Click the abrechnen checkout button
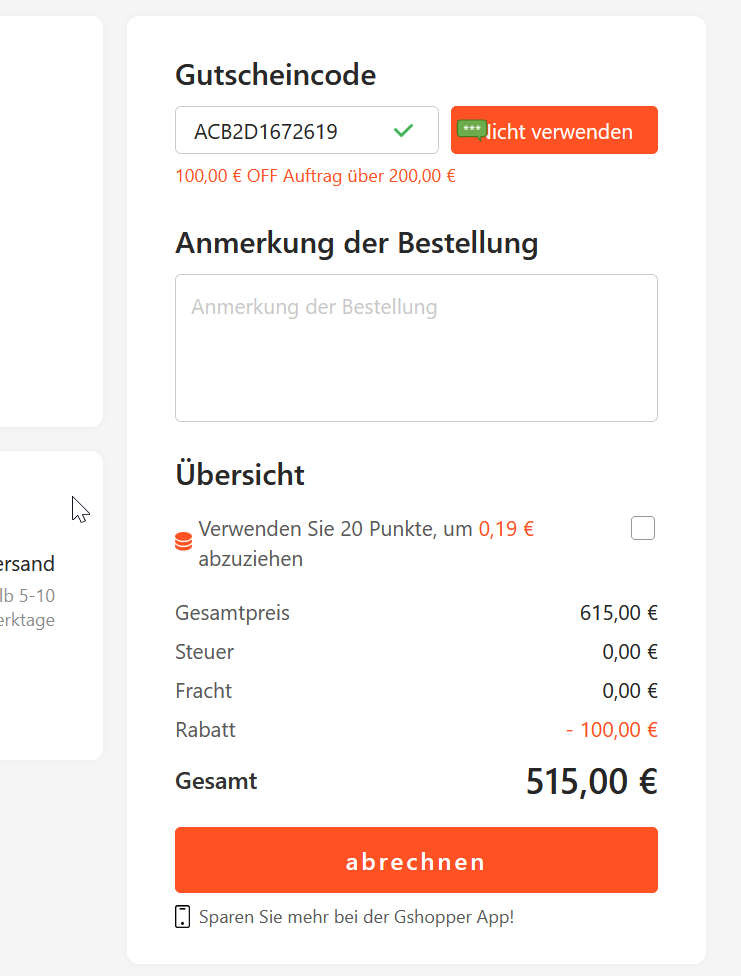The image size is (741, 976). click(x=416, y=860)
